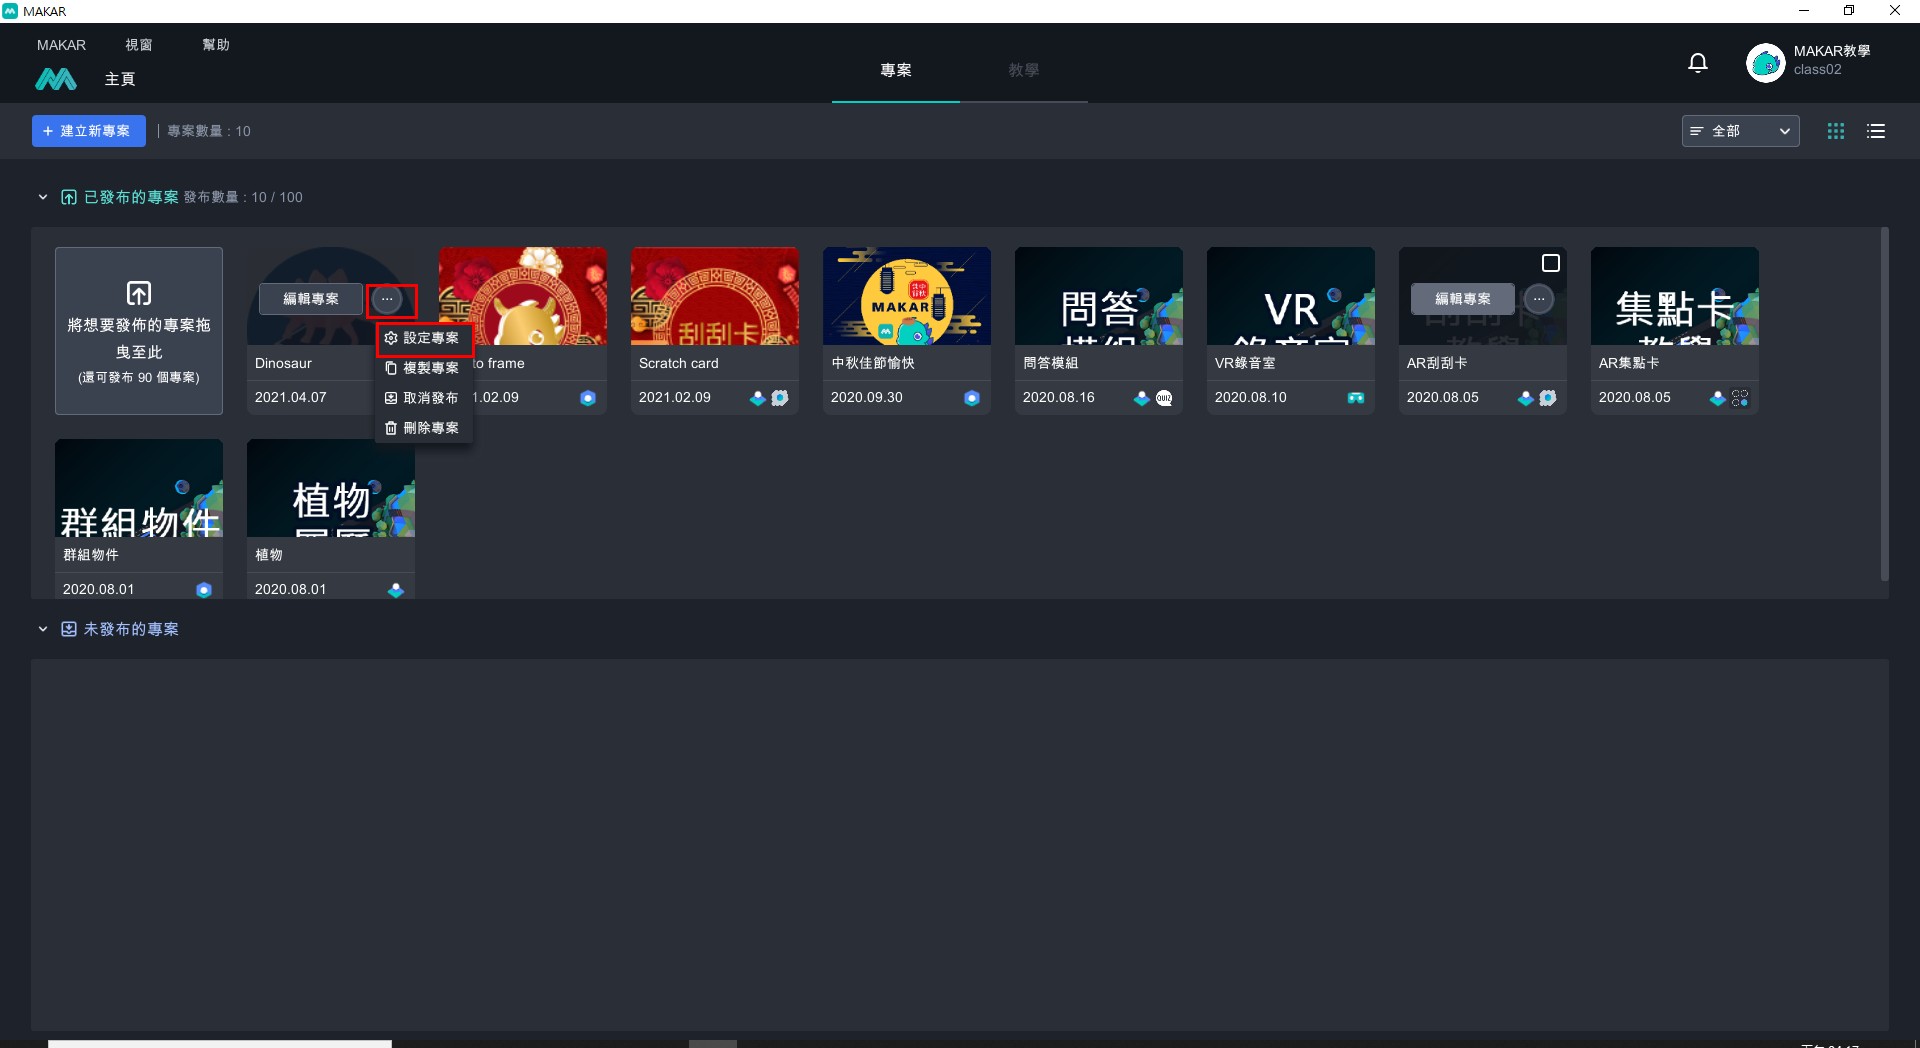Open the 全部 filter dropdown
The image size is (1920, 1048).
pos(1740,131)
